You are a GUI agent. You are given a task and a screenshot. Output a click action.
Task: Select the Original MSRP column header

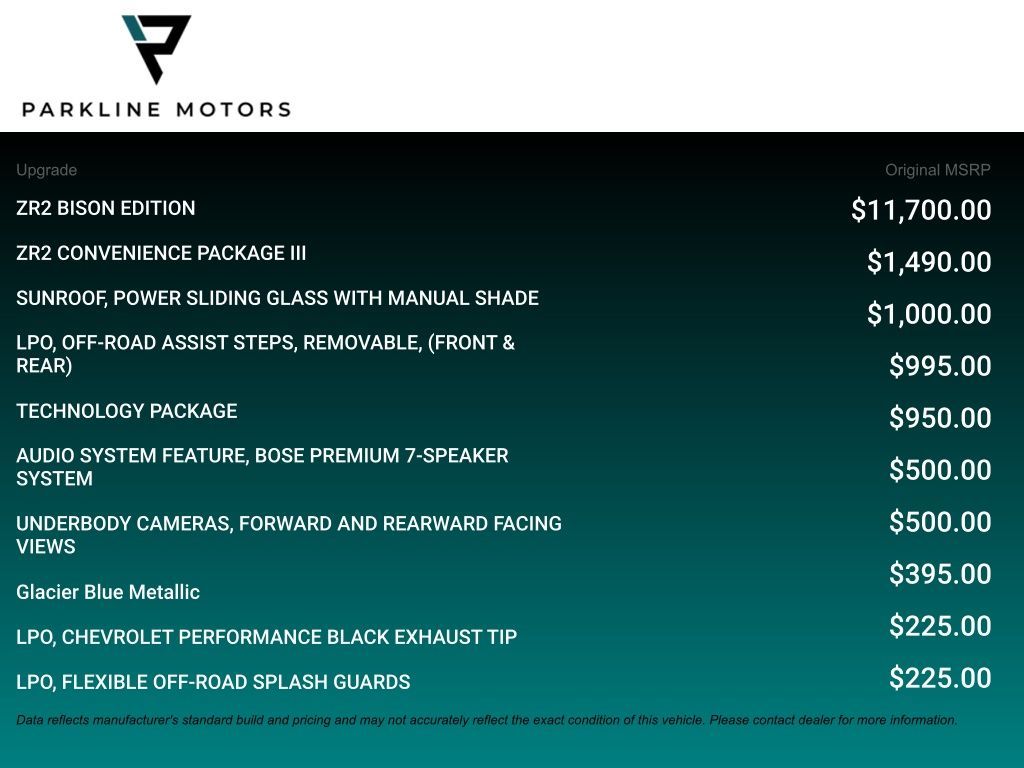938,170
